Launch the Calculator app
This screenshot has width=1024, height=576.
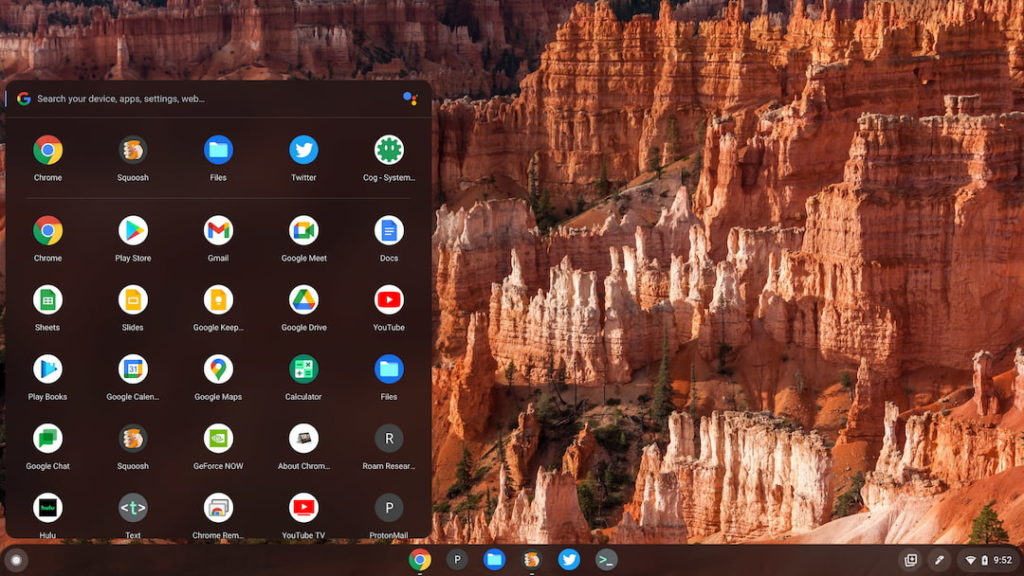(304, 369)
